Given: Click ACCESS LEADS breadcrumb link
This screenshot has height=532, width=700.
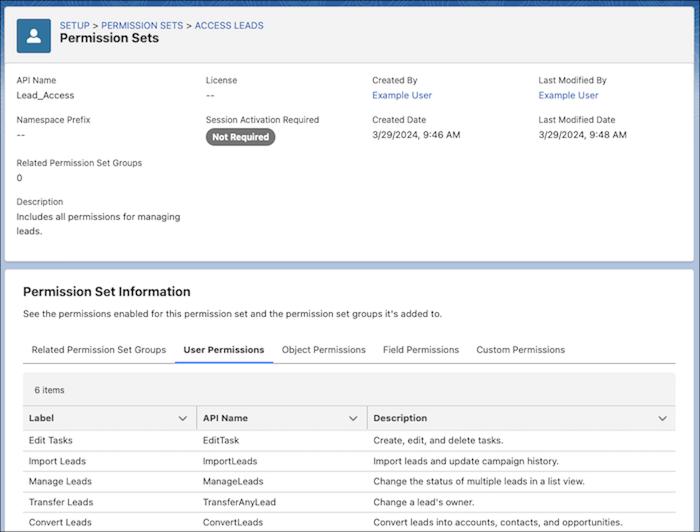Looking at the screenshot, I should click(229, 25).
